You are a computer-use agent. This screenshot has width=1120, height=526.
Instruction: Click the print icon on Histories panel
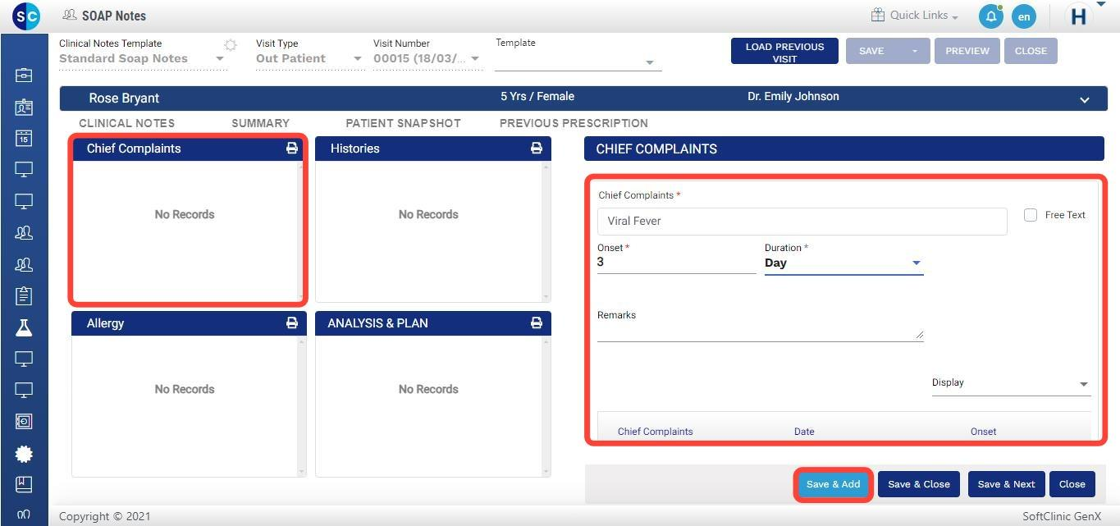click(x=536, y=148)
